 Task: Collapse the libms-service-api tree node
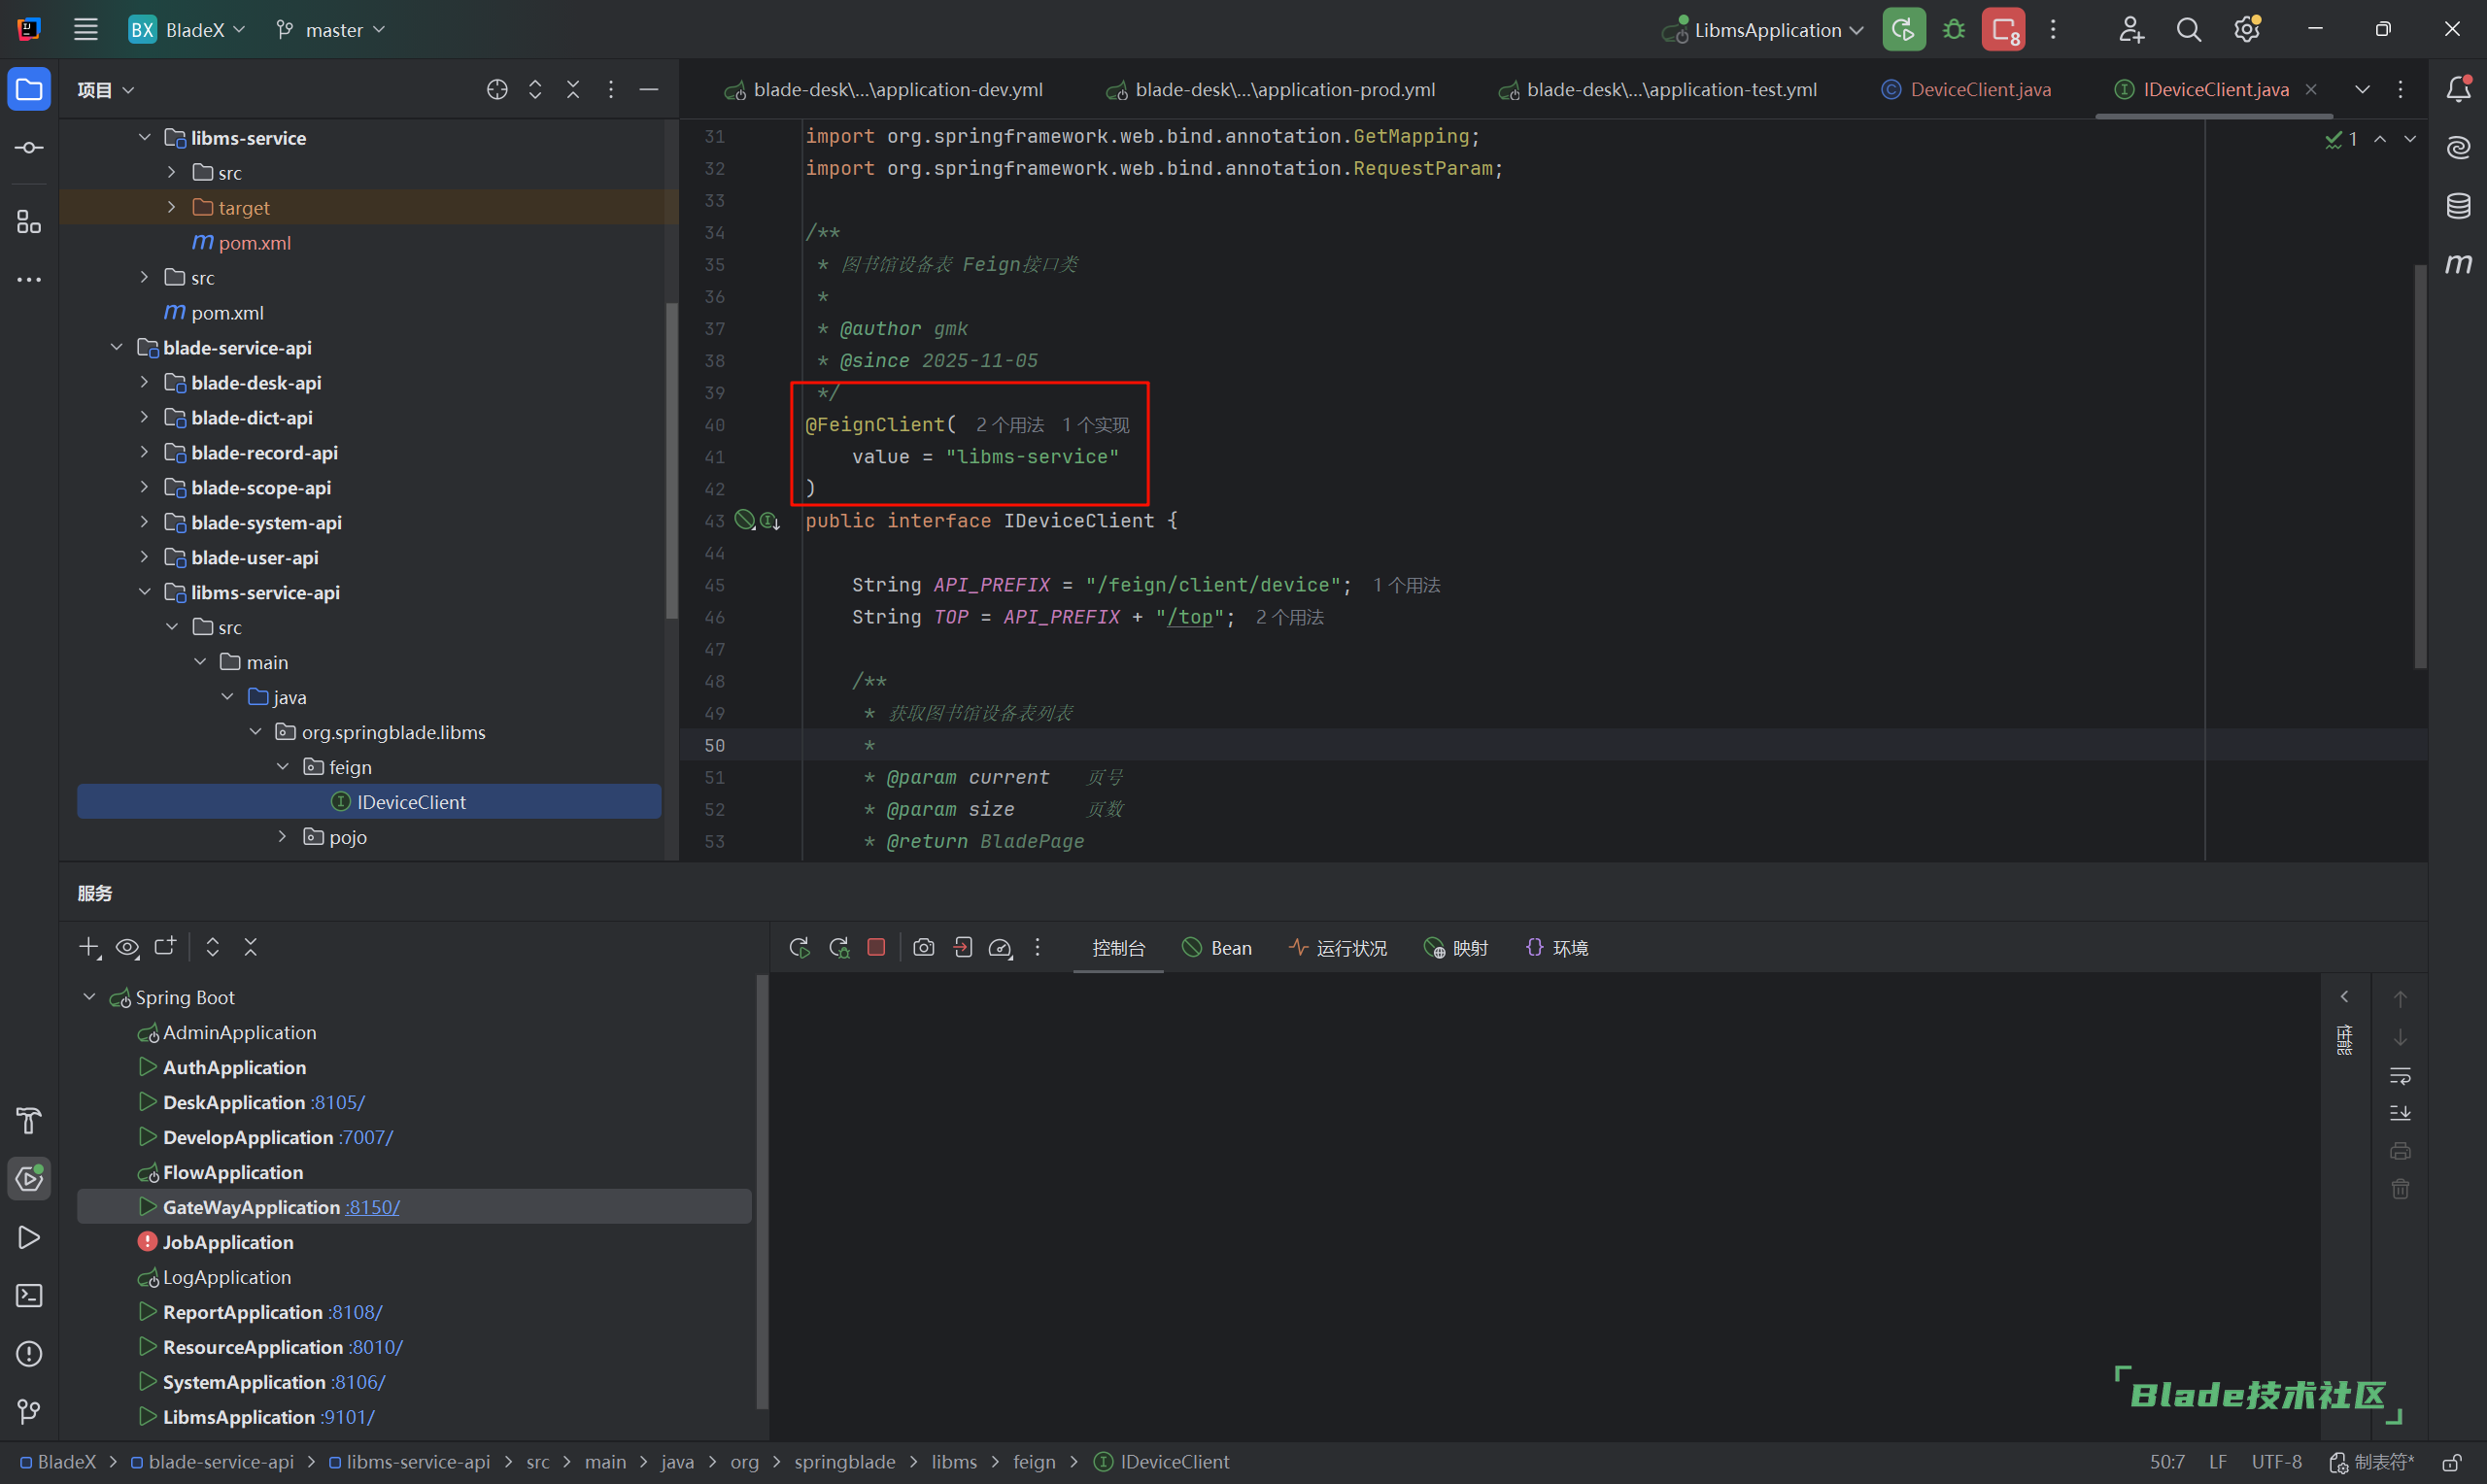click(x=144, y=593)
